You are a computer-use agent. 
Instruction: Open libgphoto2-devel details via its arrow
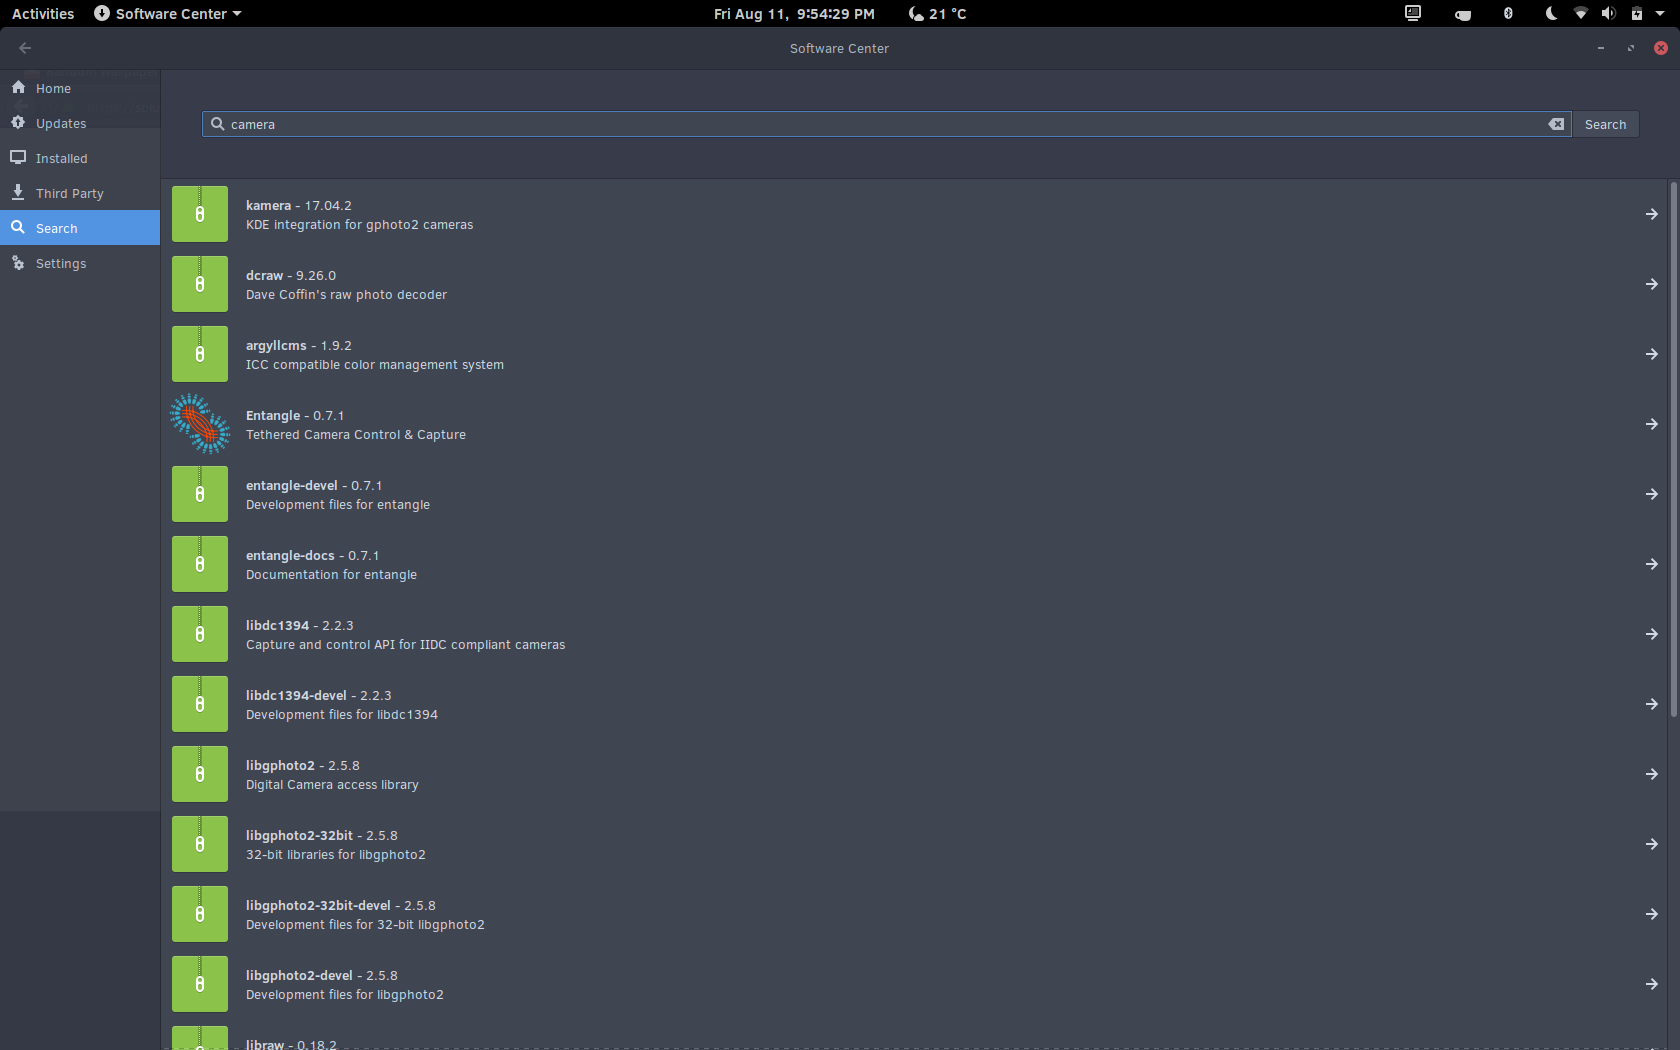pyautogui.click(x=1652, y=984)
